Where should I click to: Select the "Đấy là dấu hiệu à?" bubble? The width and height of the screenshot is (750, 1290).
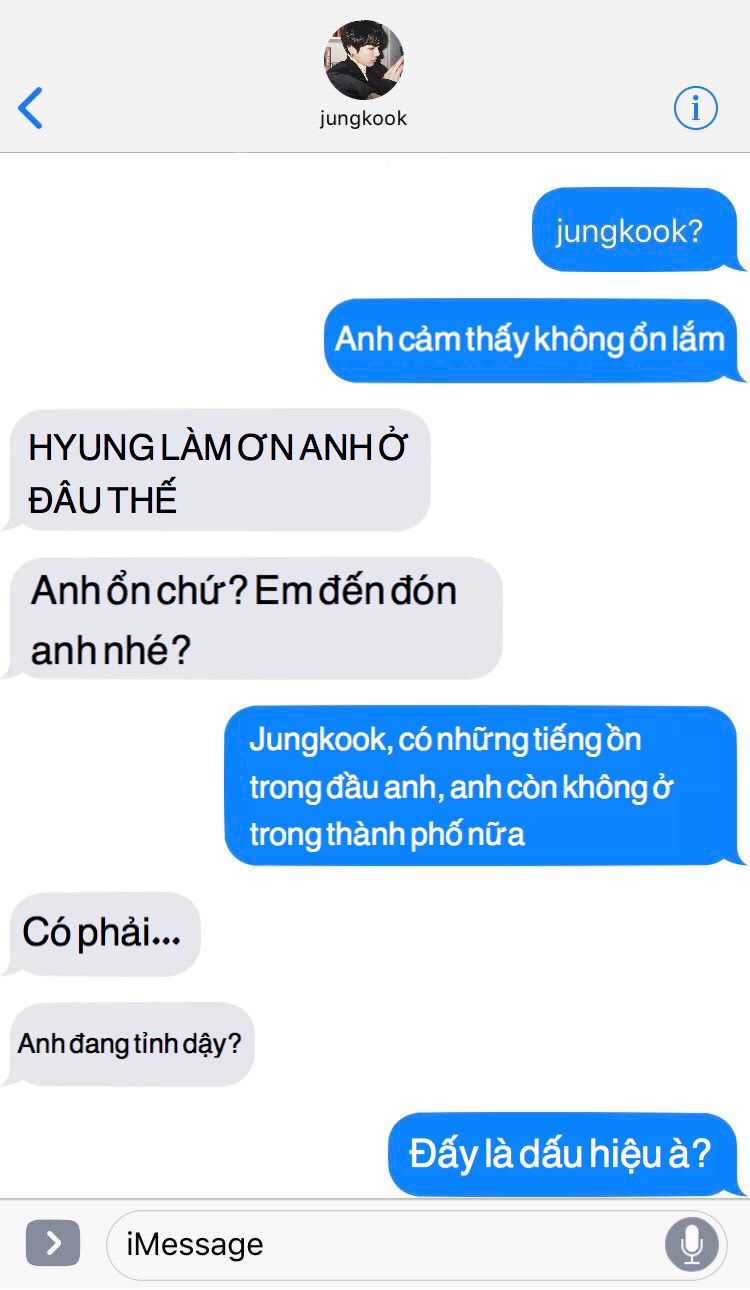point(565,1154)
